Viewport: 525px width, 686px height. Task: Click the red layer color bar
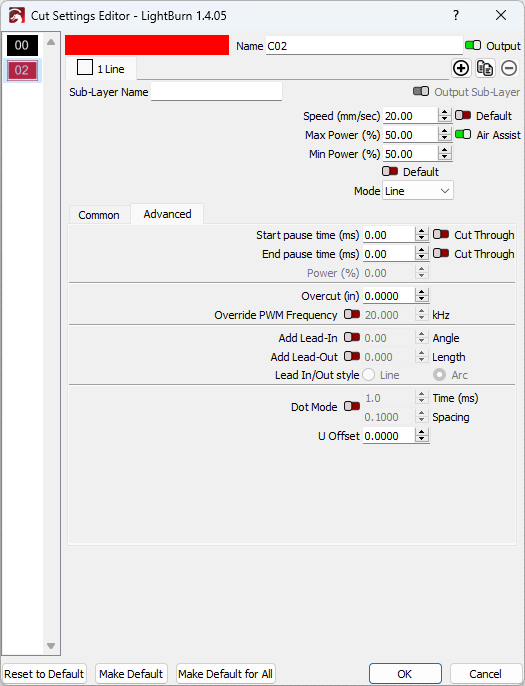click(147, 45)
